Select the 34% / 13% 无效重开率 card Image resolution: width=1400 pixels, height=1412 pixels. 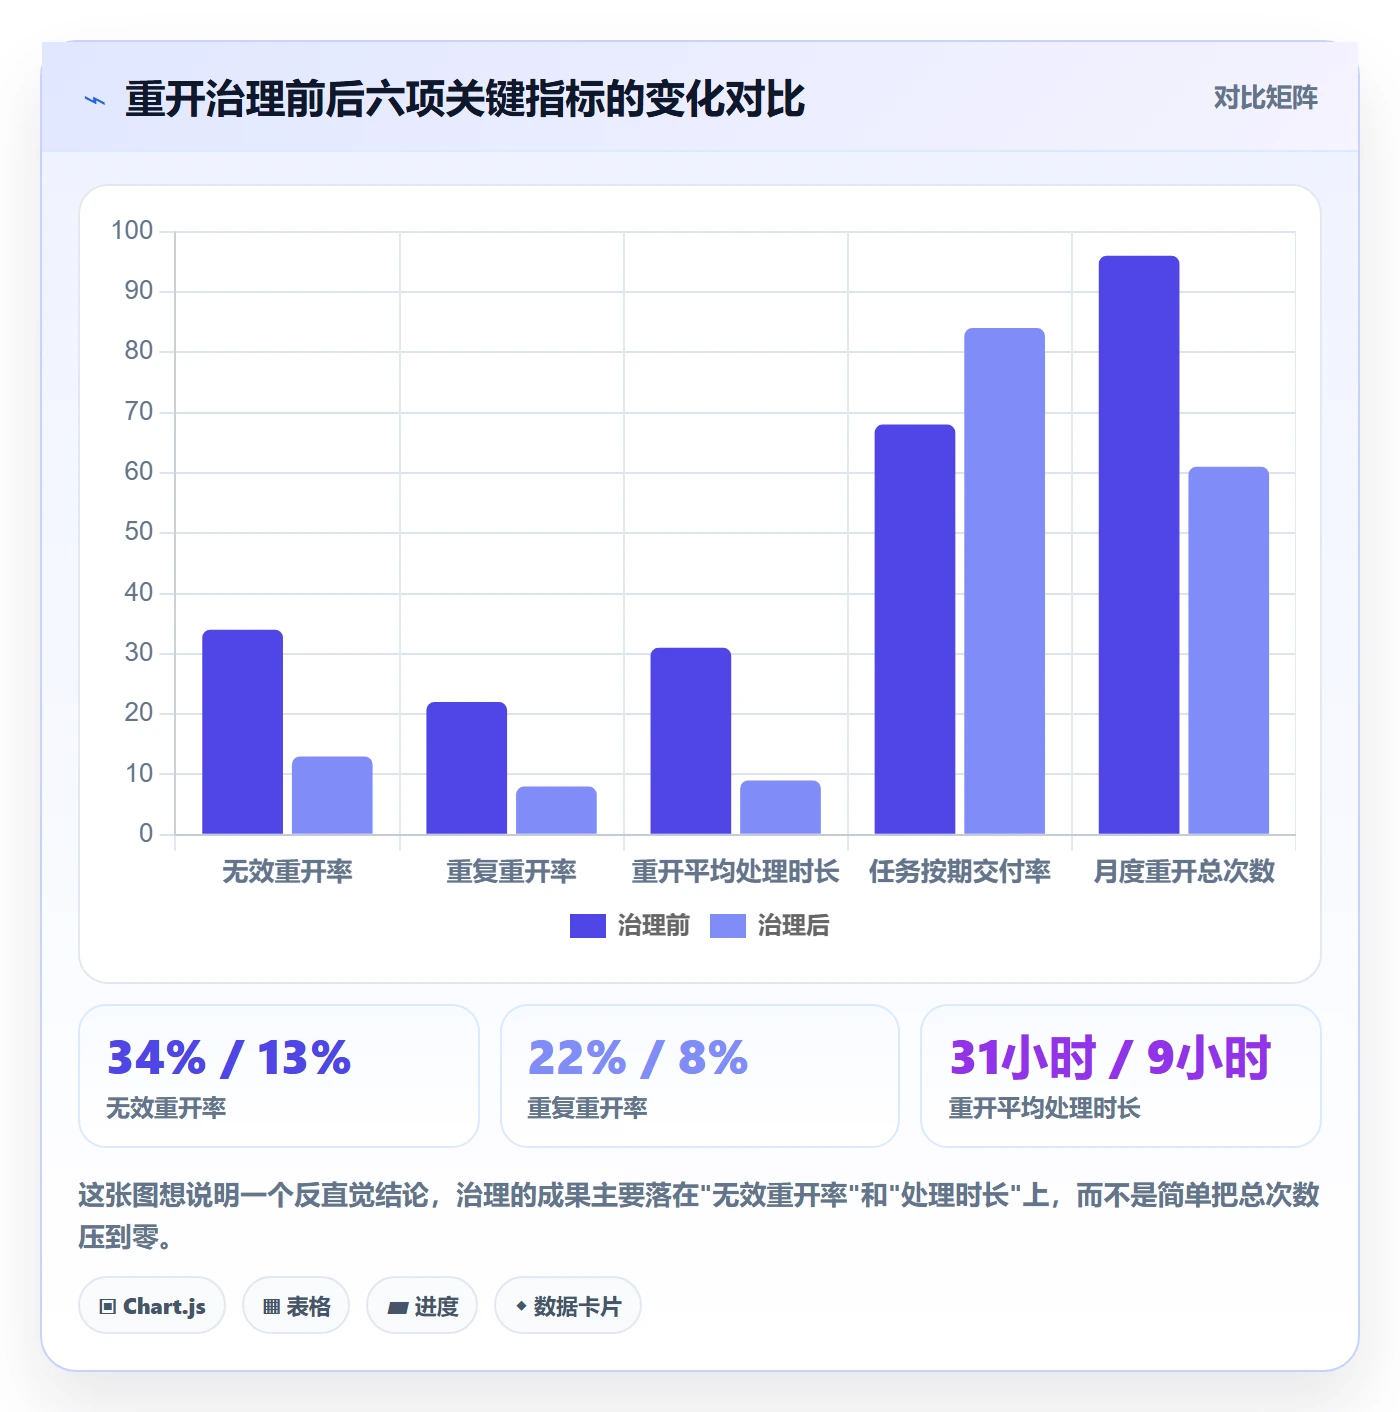point(279,1076)
